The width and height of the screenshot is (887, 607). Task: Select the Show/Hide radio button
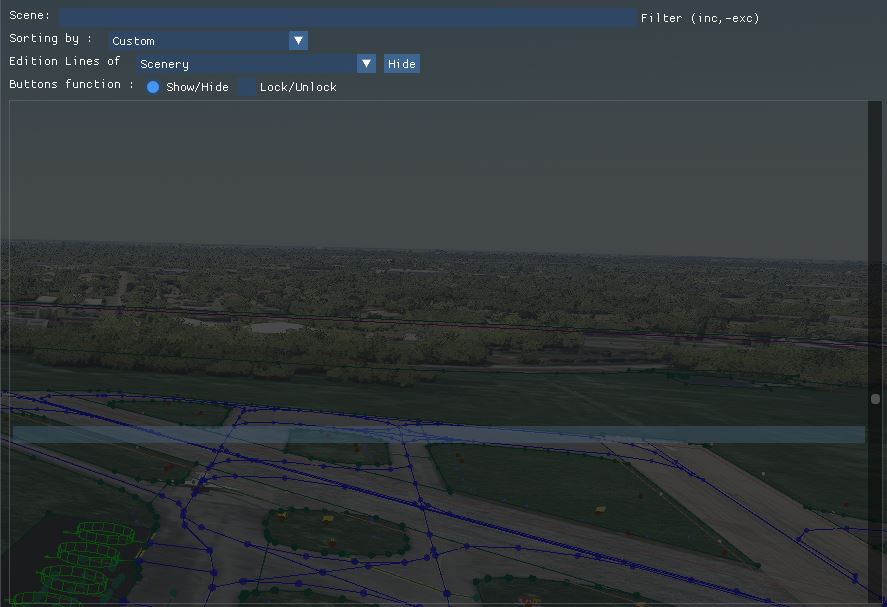pos(153,87)
